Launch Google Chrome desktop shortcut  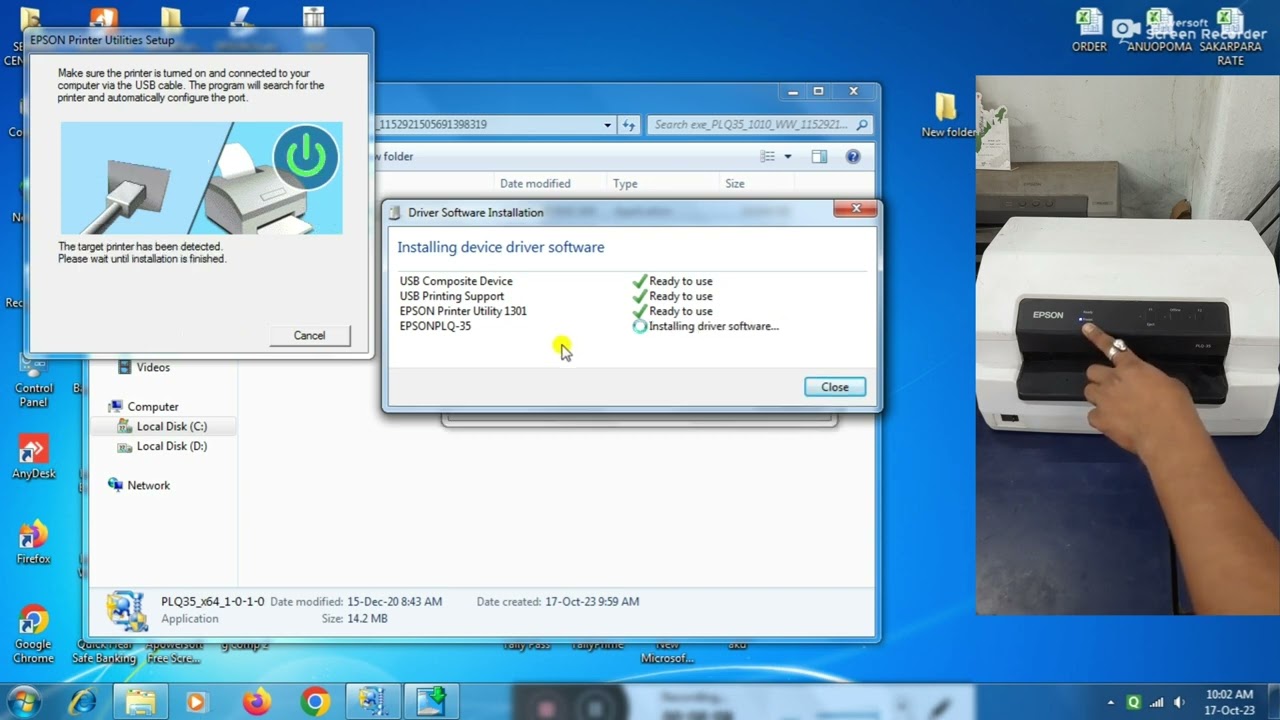[33, 635]
